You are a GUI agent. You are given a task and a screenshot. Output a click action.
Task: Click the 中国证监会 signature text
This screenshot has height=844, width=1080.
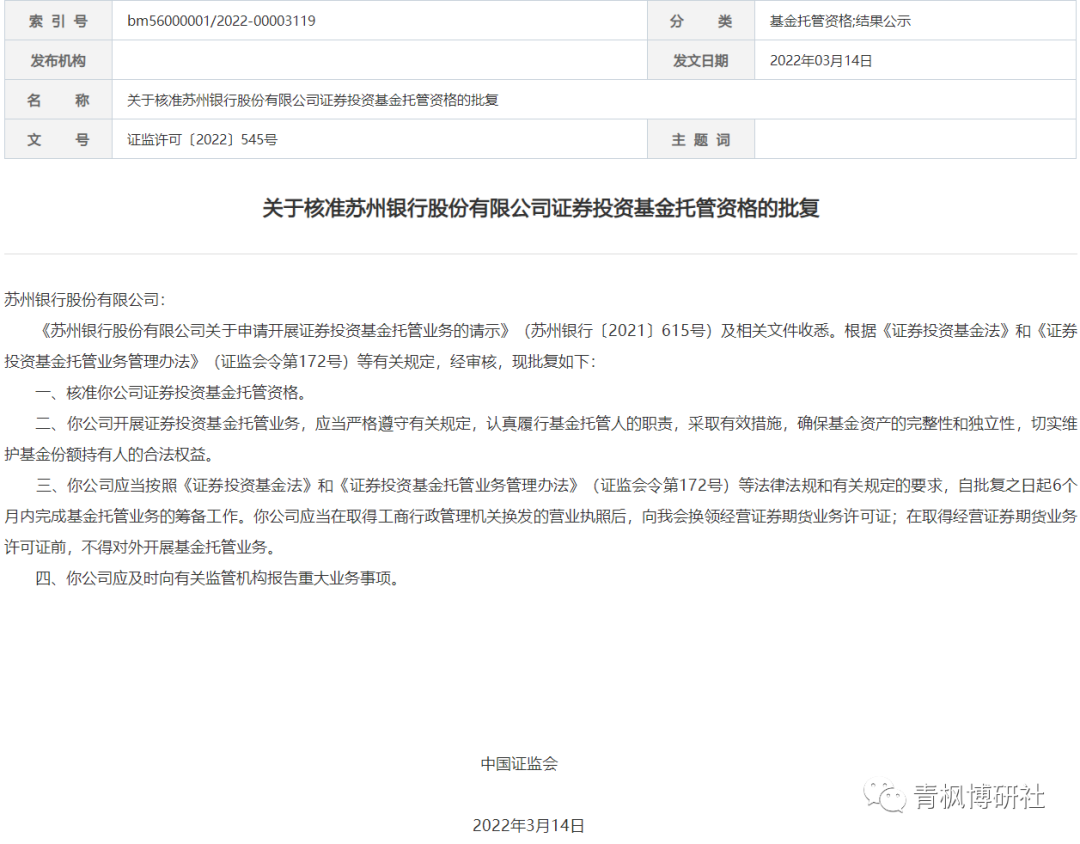click(x=519, y=763)
